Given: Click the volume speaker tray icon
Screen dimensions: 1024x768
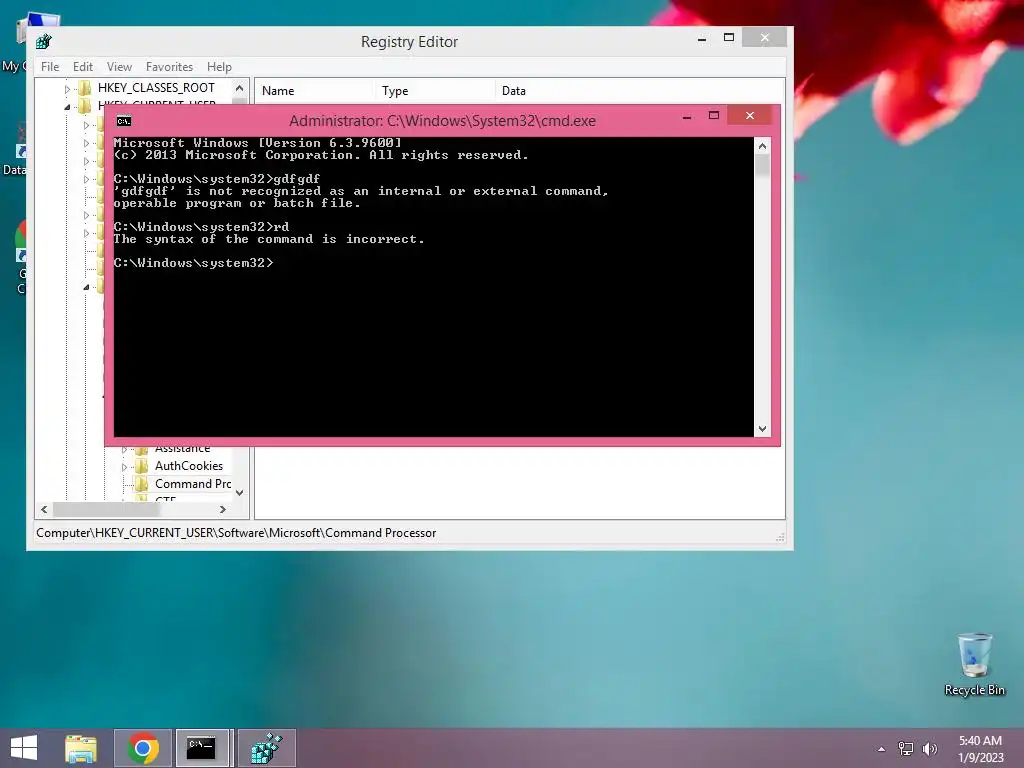Looking at the screenshot, I should tap(930, 749).
